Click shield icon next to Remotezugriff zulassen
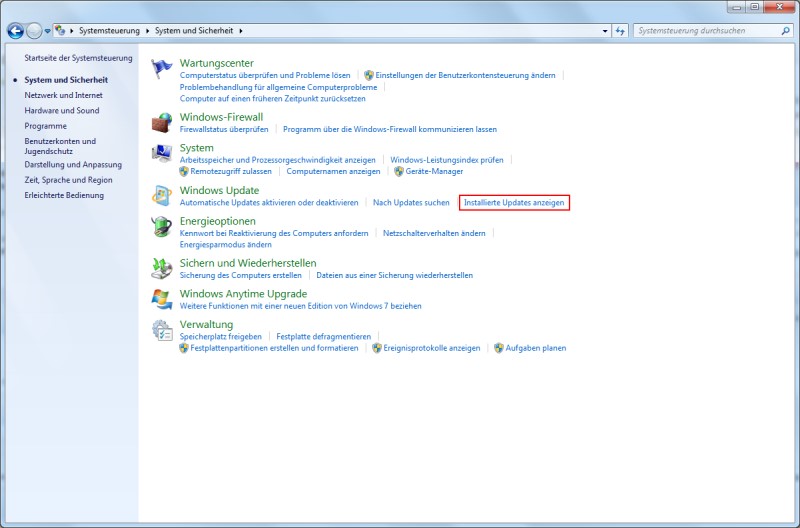 (x=184, y=171)
